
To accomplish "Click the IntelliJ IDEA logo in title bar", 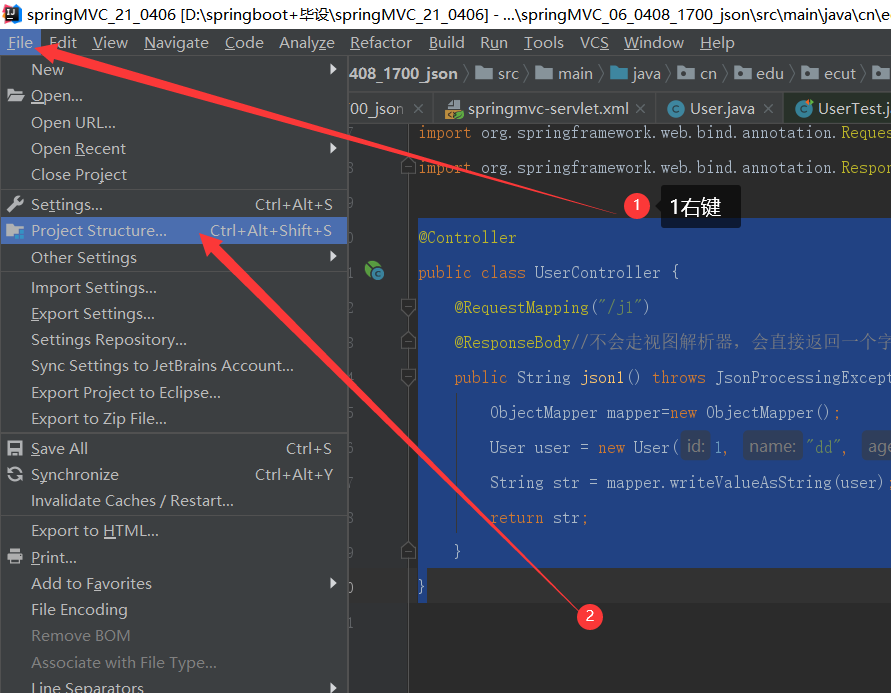I will click(x=12, y=14).
